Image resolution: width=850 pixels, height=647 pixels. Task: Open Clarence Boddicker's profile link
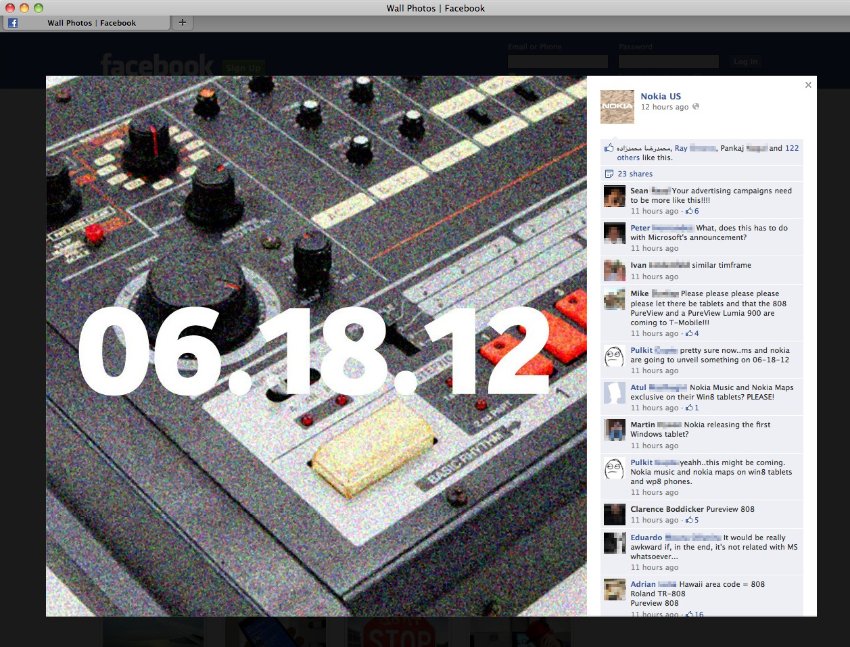tap(667, 509)
